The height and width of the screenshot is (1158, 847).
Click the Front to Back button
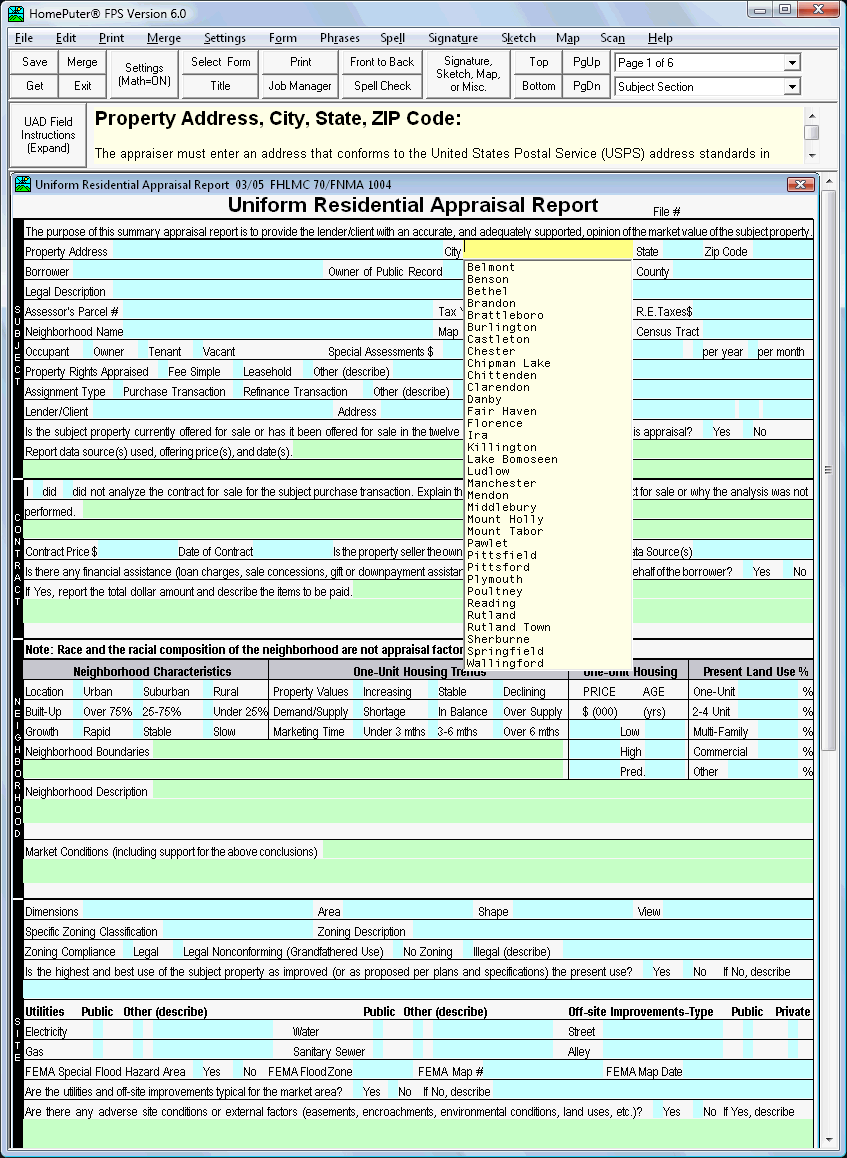[x=382, y=62]
